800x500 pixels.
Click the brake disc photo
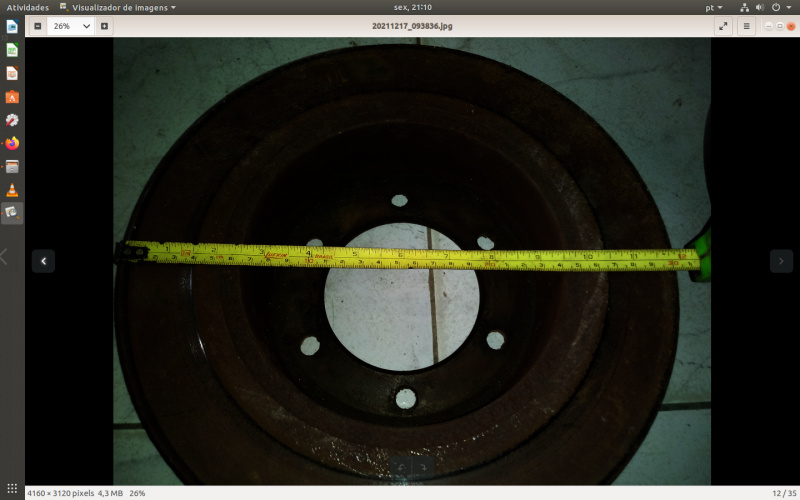tap(412, 261)
